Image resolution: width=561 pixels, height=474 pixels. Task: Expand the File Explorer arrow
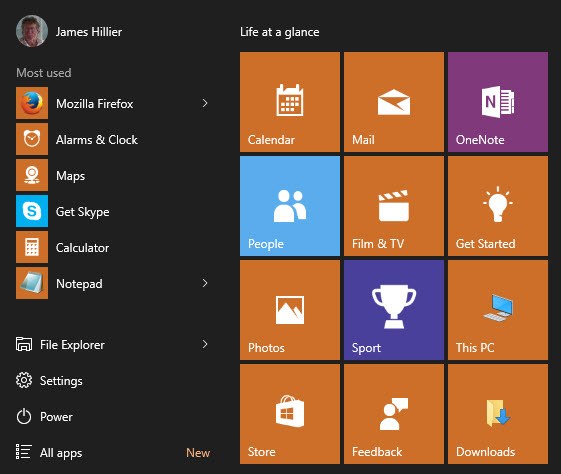[205, 344]
